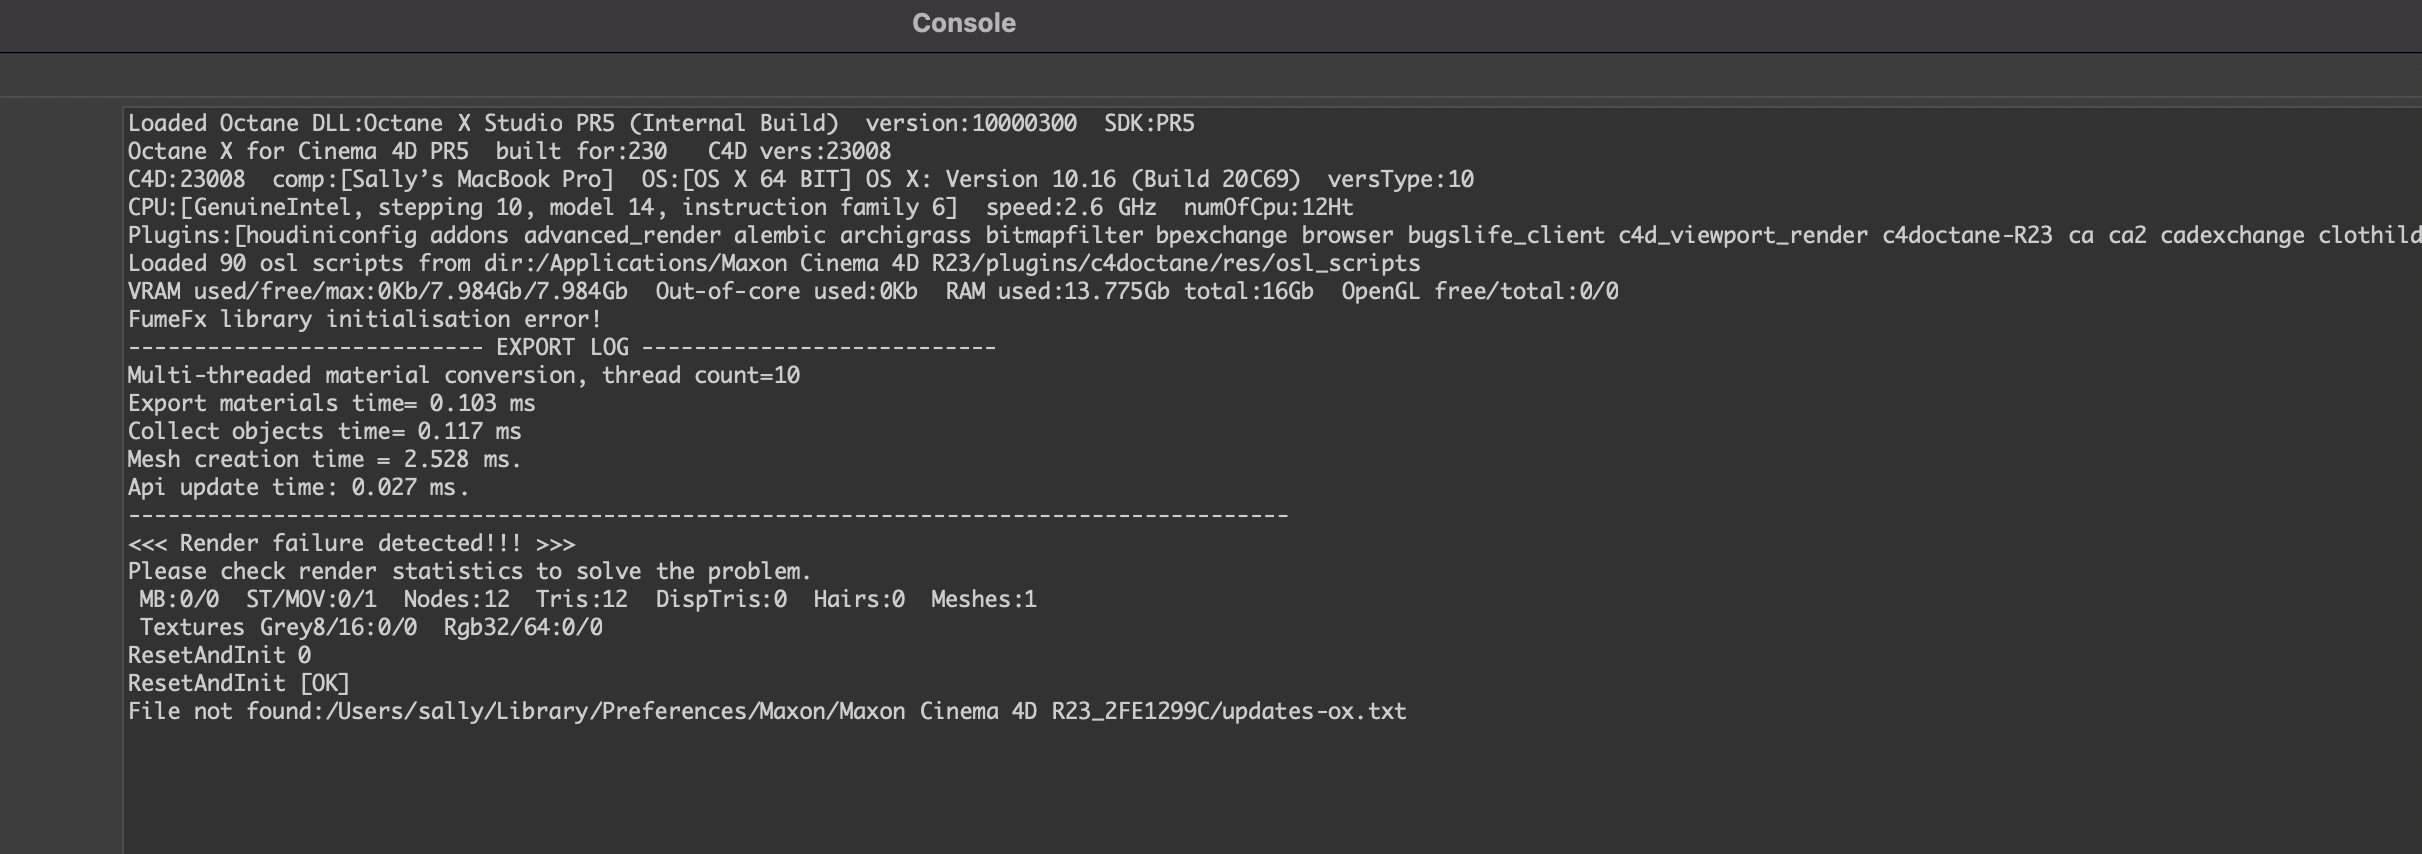Select the 'Render failure detected!!!' message
This screenshot has width=2422, height=854.
pyautogui.click(x=351, y=543)
